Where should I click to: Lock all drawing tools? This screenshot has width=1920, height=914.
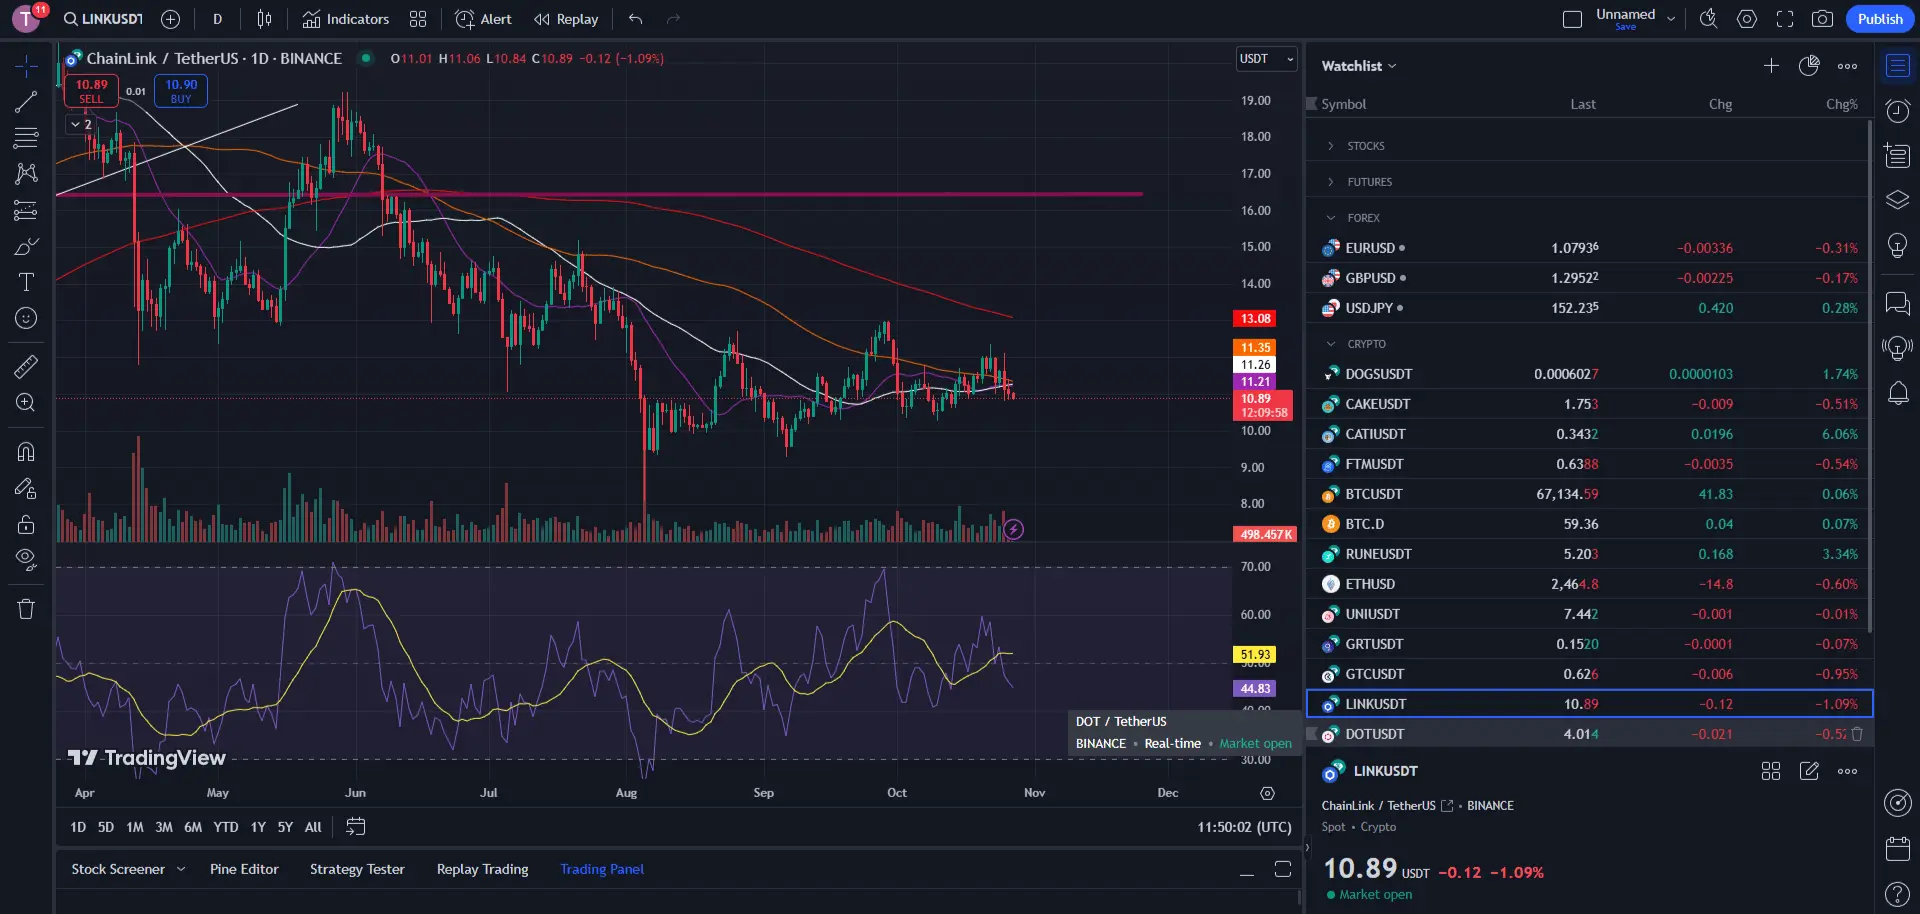tap(26, 525)
